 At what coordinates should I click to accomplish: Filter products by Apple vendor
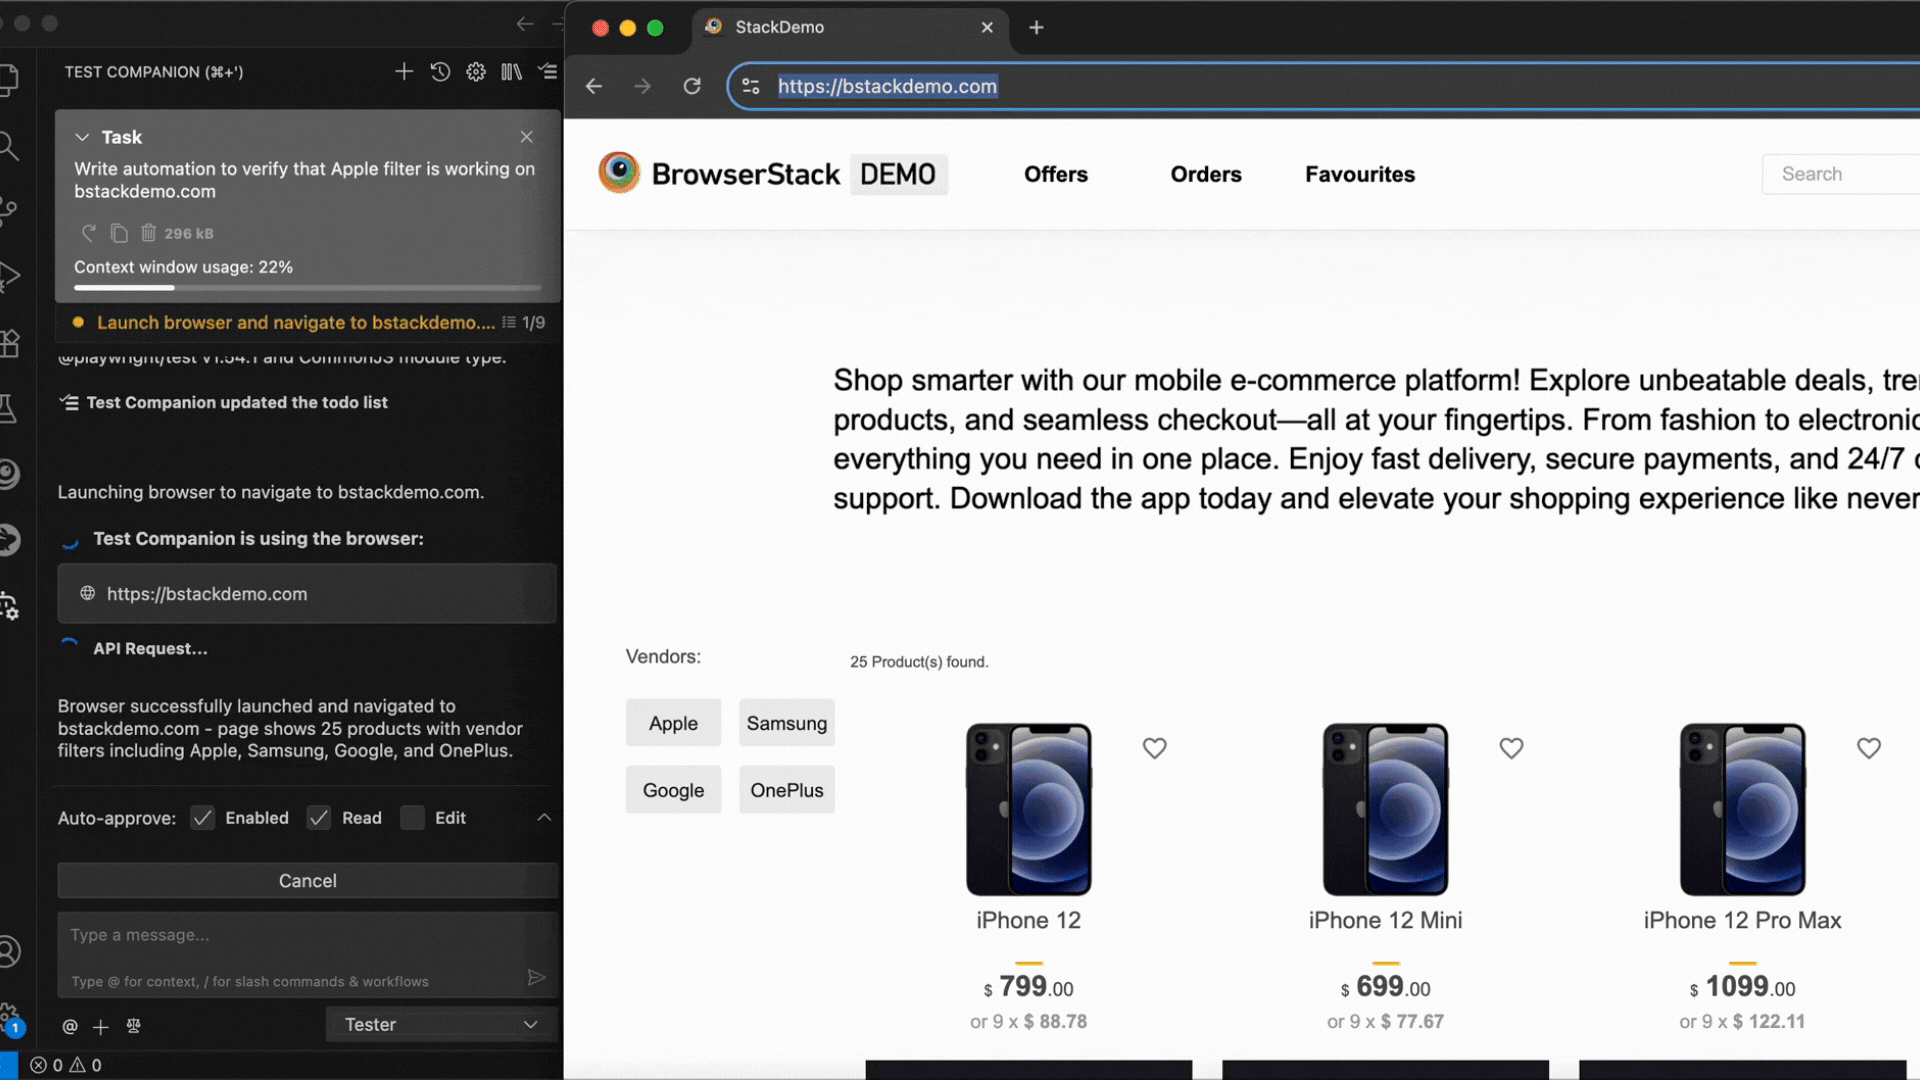pos(673,723)
